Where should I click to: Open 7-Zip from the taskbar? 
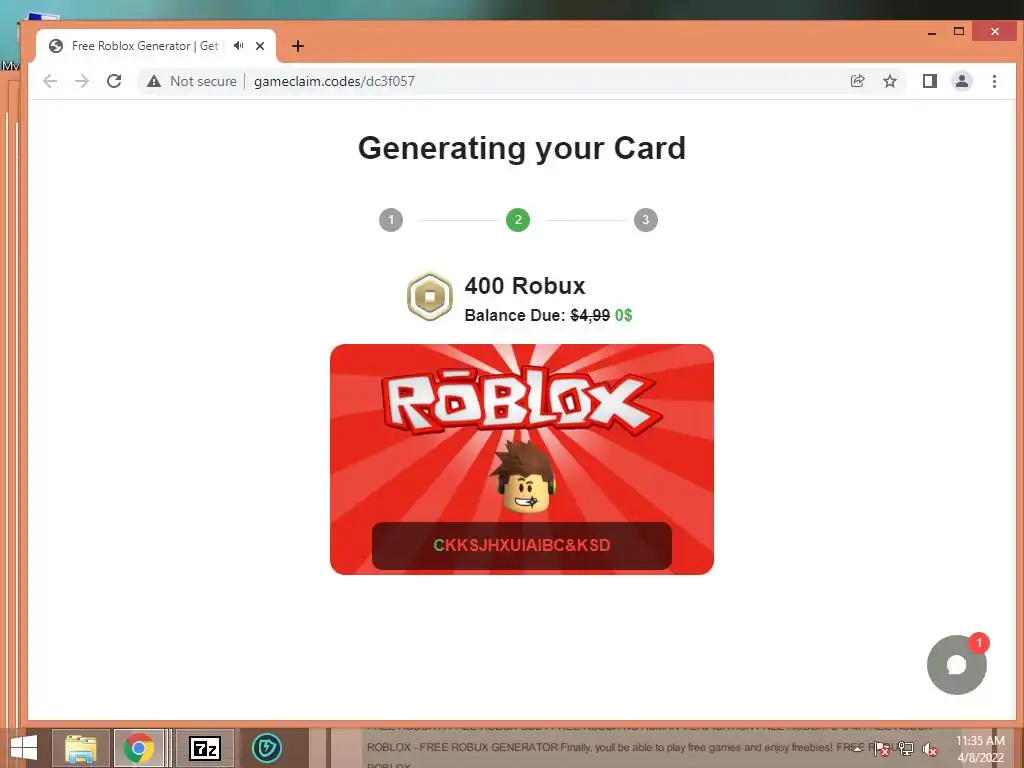point(204,748)
